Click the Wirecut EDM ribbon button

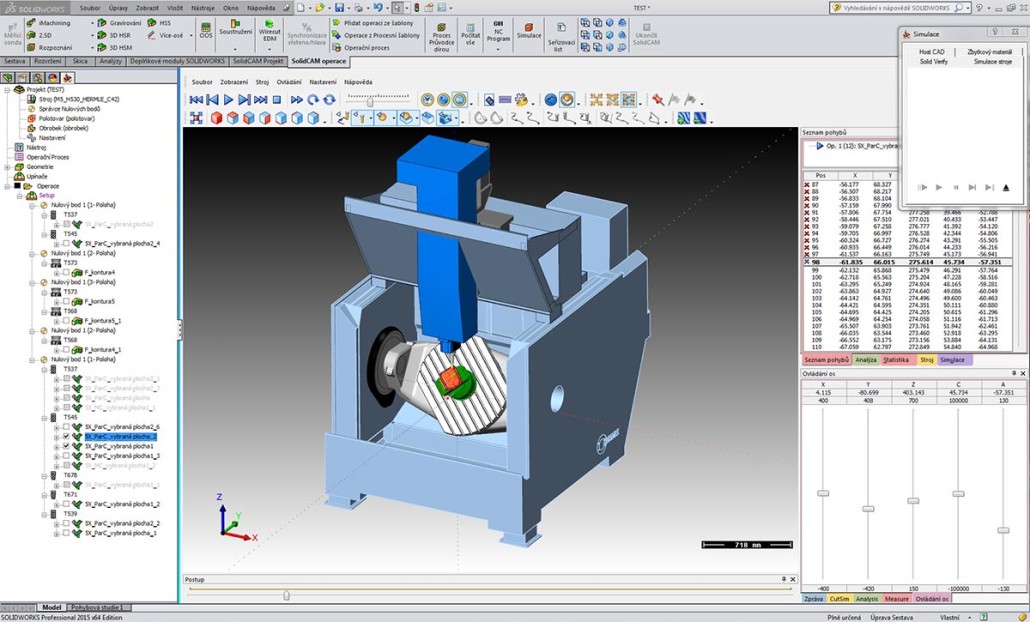click(269, 30)
